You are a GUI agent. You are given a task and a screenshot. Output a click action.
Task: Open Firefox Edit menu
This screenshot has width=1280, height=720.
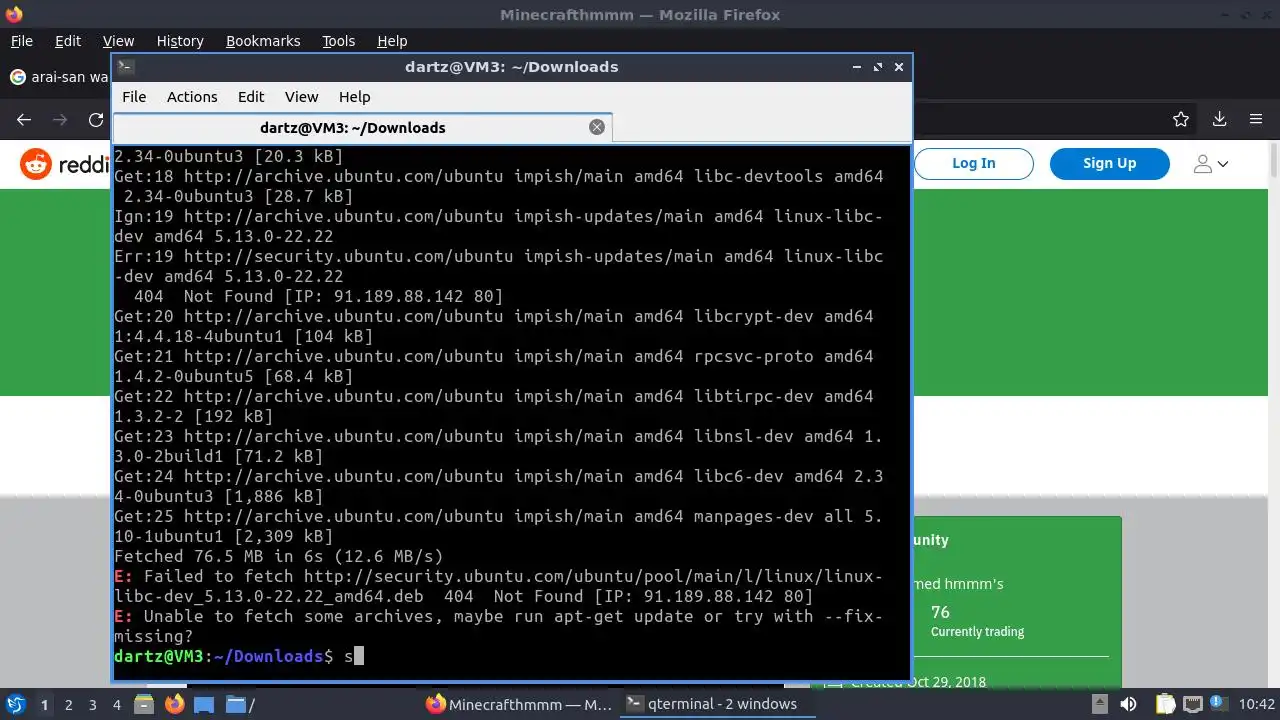coord(68,41)
